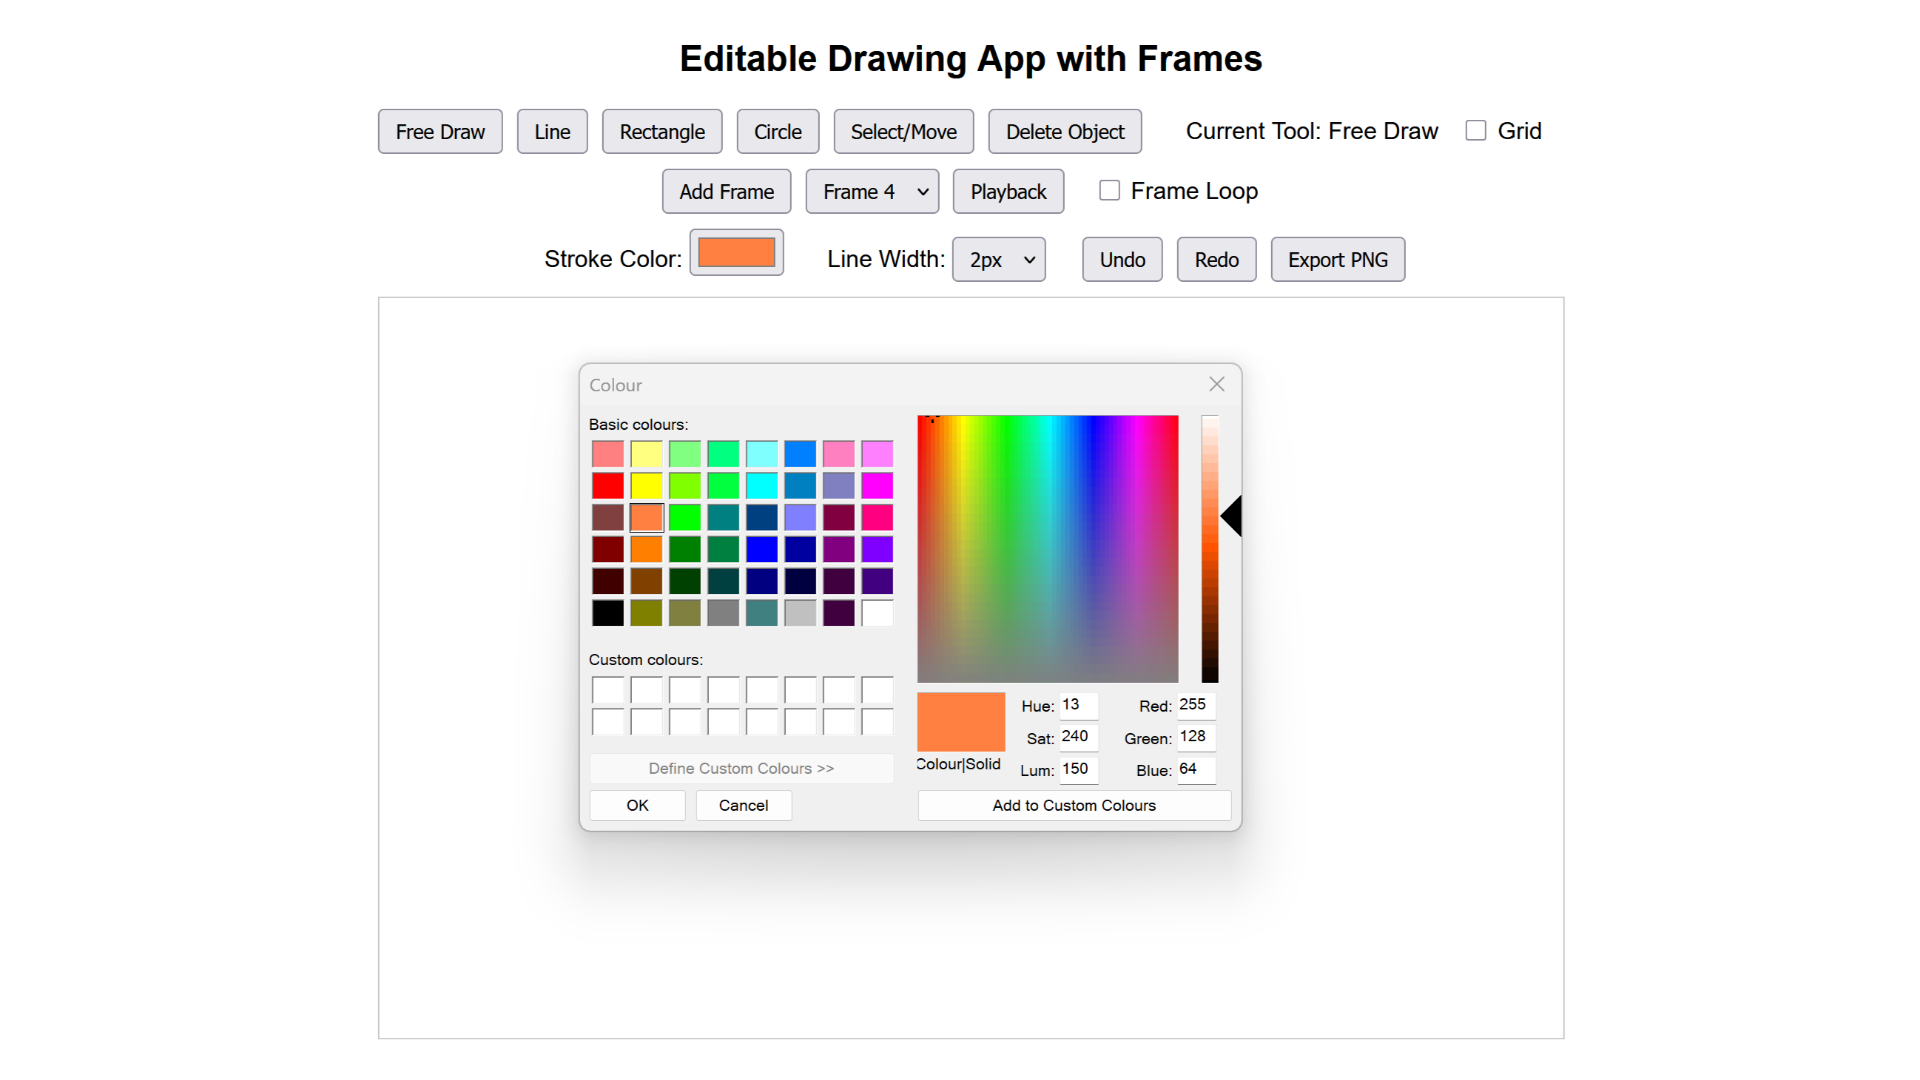Viewport: 1920px width, 1080px height.
Task: Edit the Sat value field
Action: pos(1078,737)
